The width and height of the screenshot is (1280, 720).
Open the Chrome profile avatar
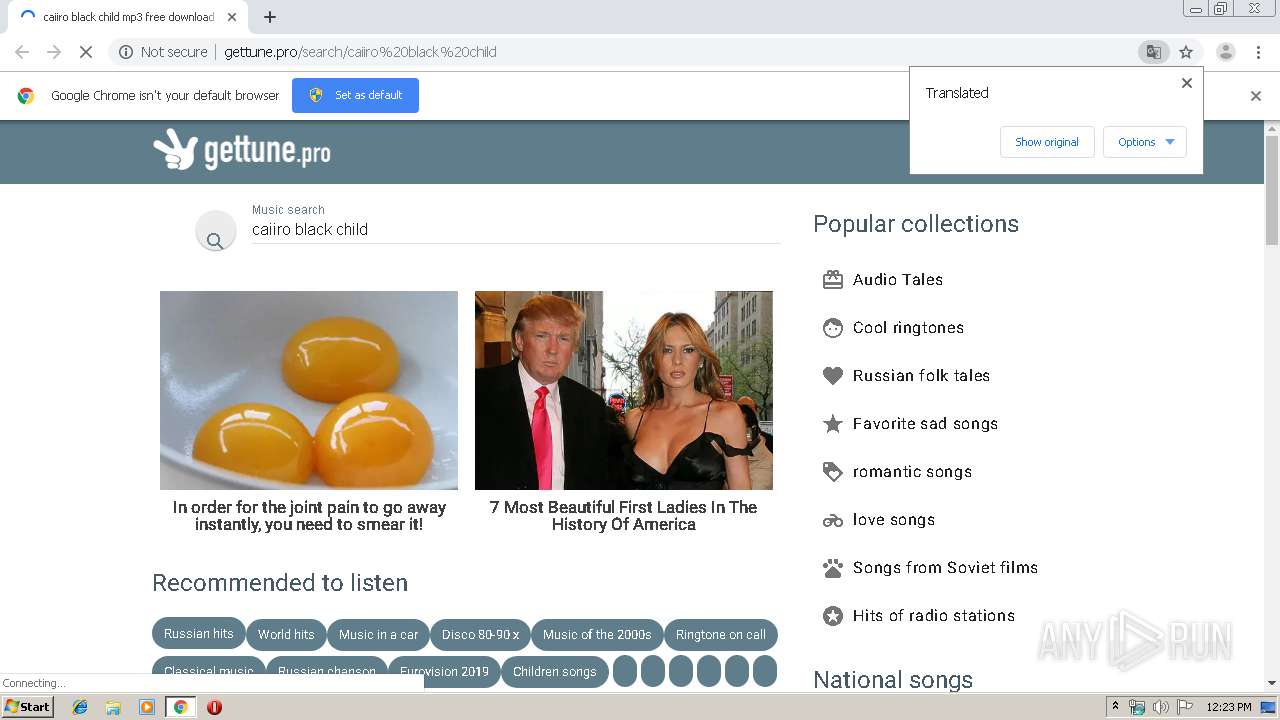pyautogui.click(x=1225, y=52)
